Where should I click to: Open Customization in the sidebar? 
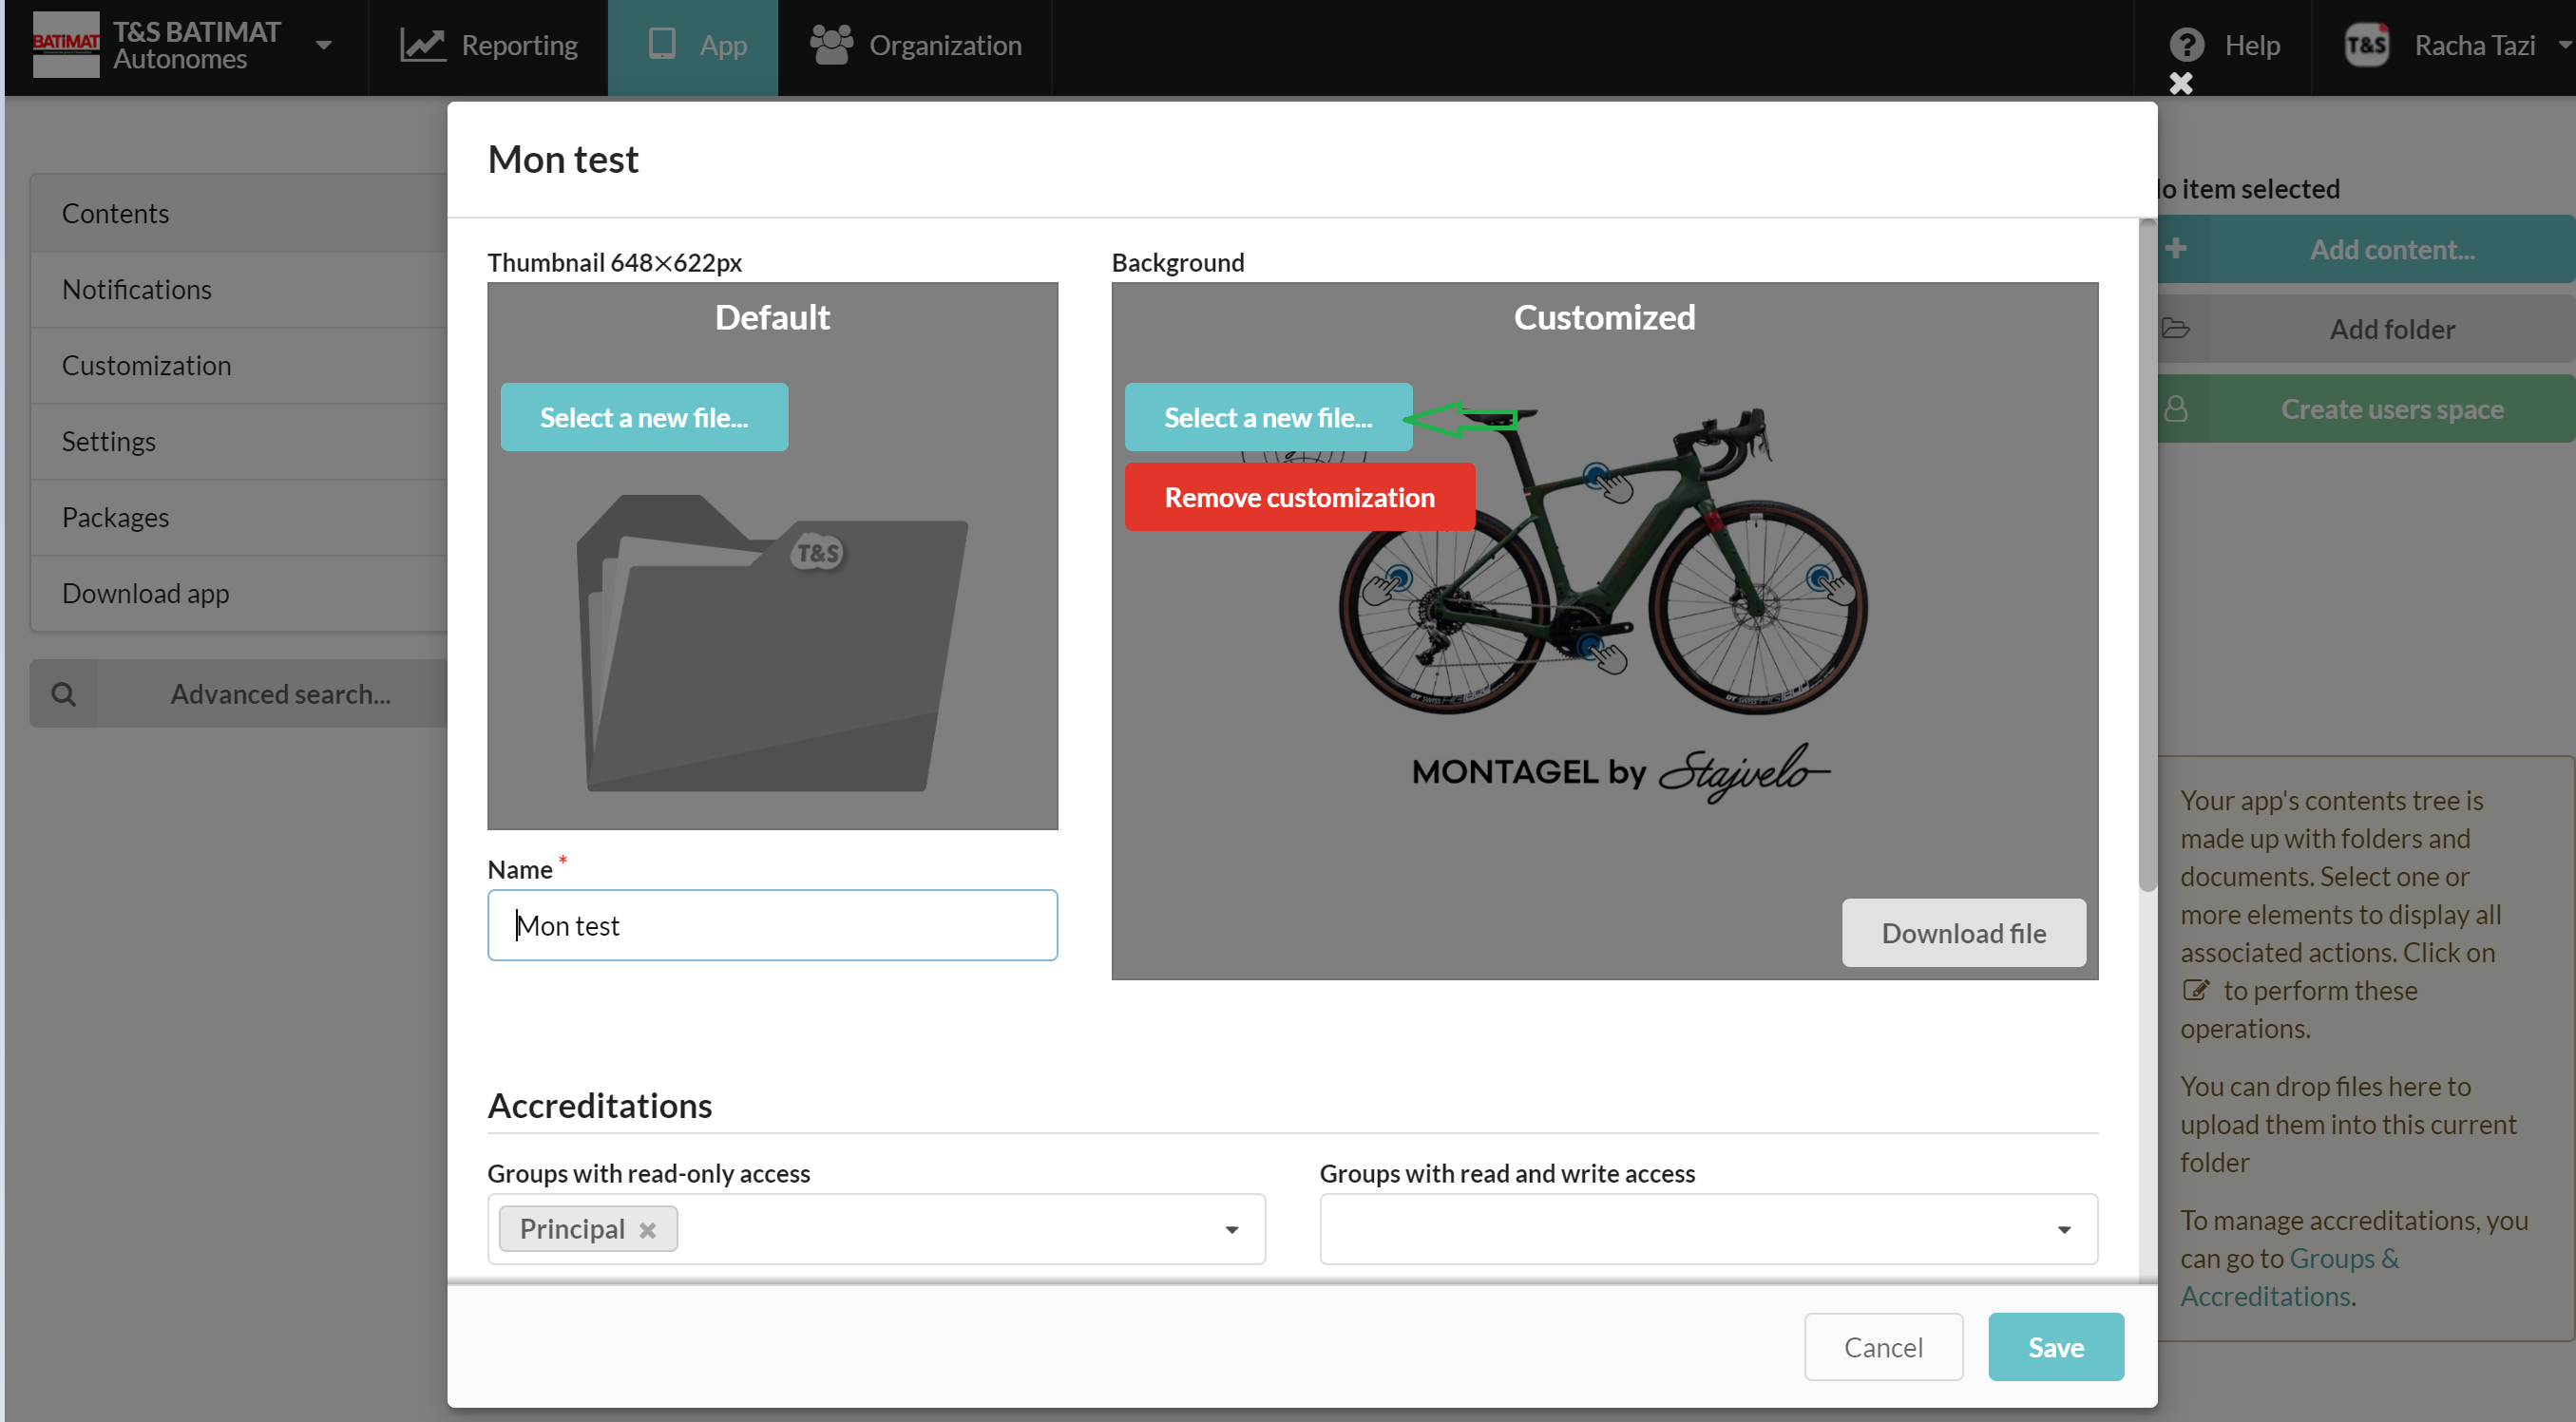click(x=239, y=366)
